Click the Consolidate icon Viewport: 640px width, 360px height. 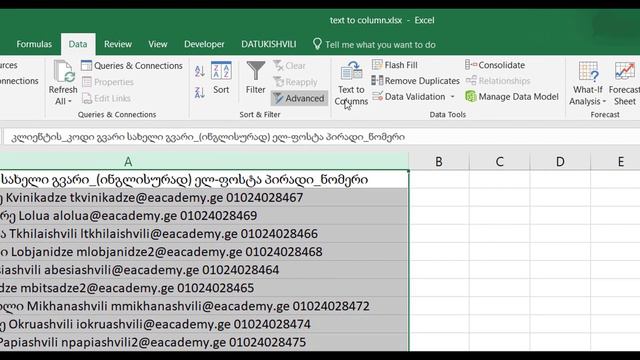(471, 64)
